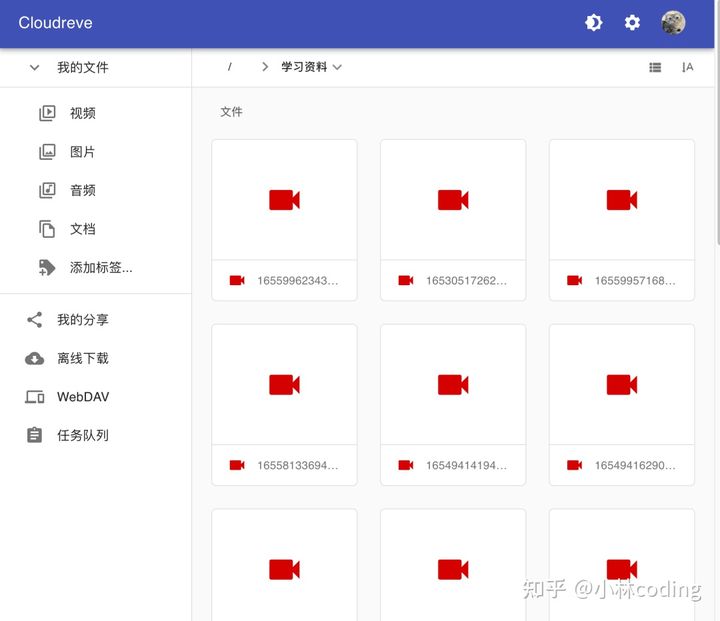Open the user avatar menu

673,23
